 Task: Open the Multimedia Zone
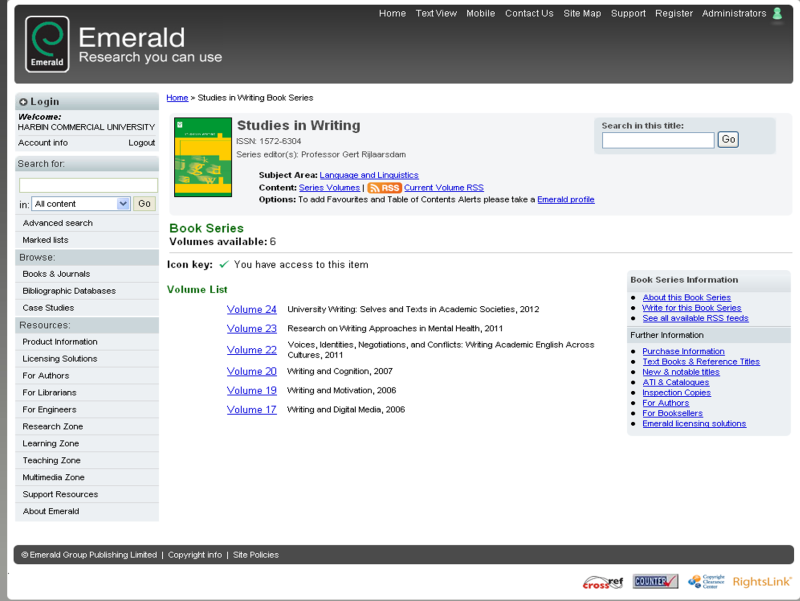54,477
